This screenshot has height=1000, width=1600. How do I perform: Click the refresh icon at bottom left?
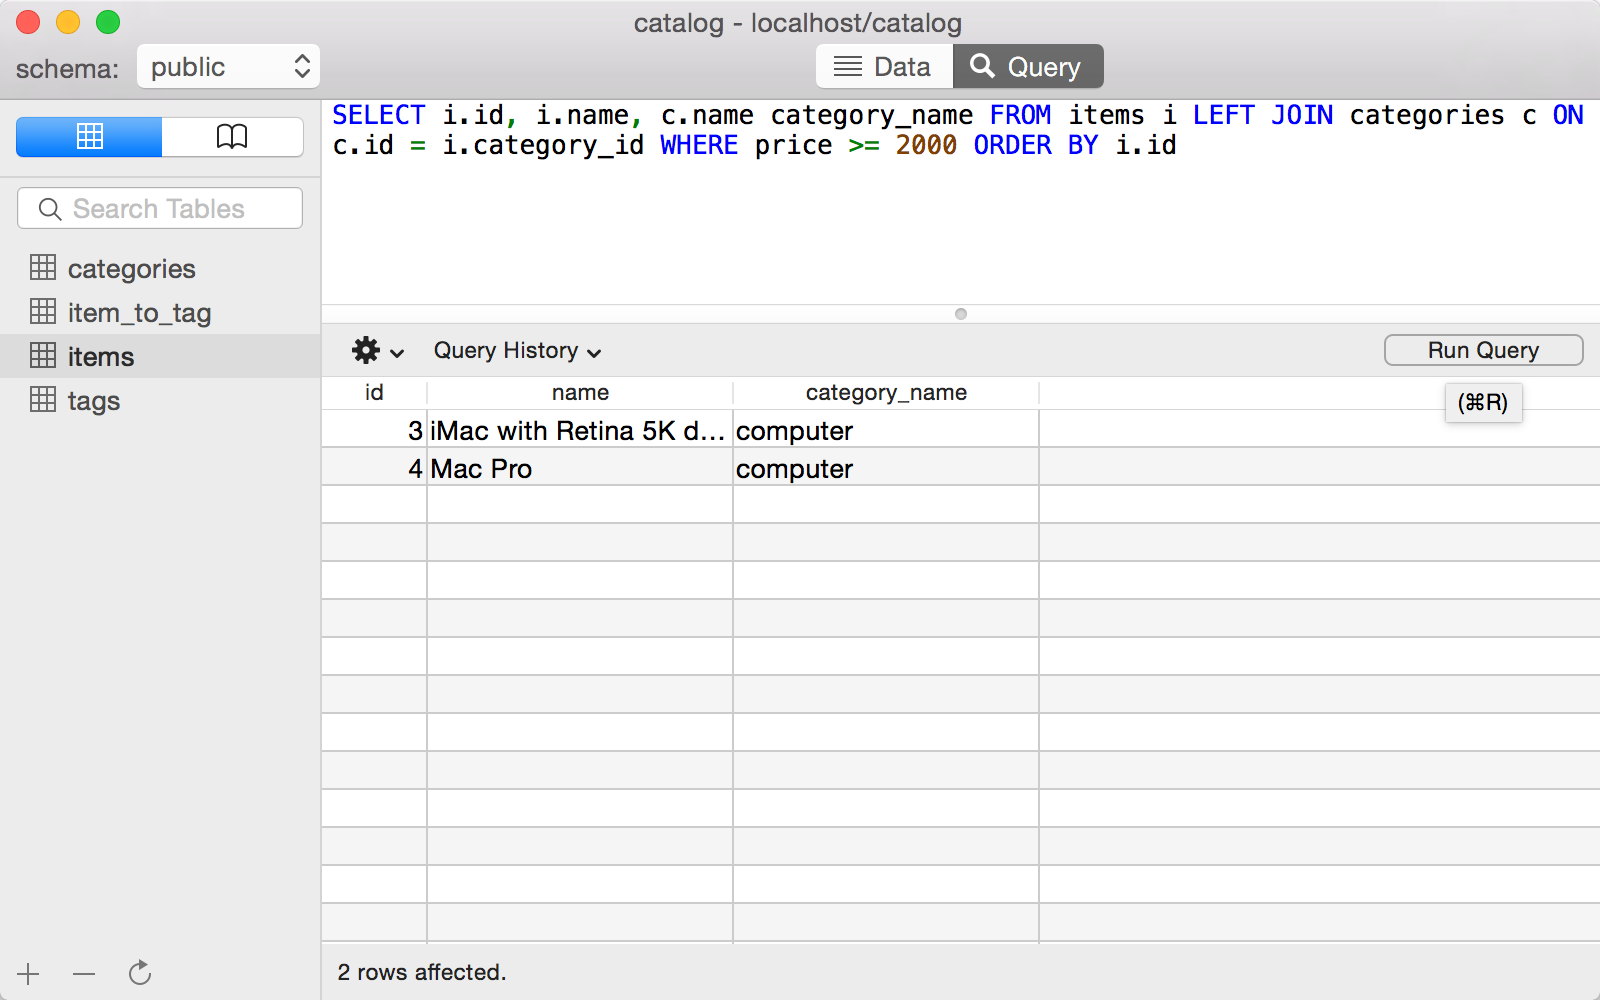pyautogui.click(x=140, y=973)
